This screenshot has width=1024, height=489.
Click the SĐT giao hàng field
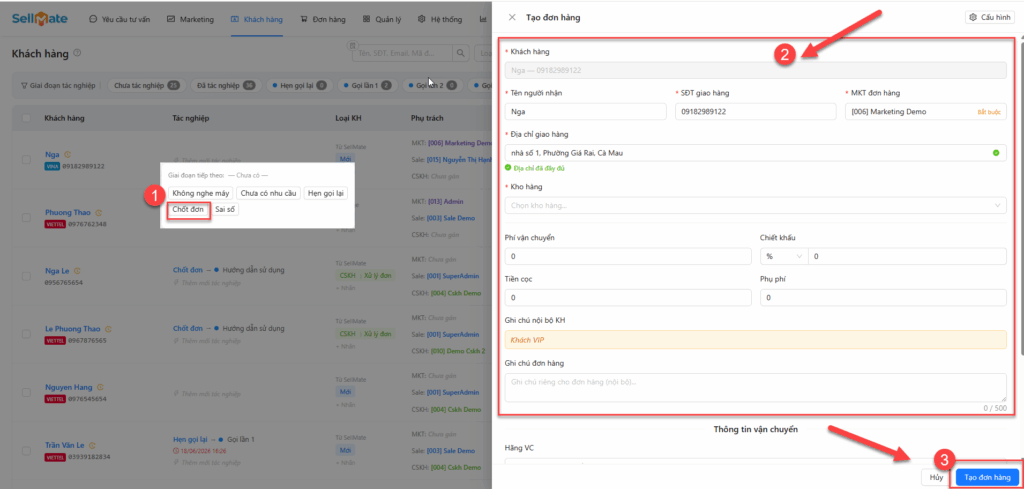(756, 112)
